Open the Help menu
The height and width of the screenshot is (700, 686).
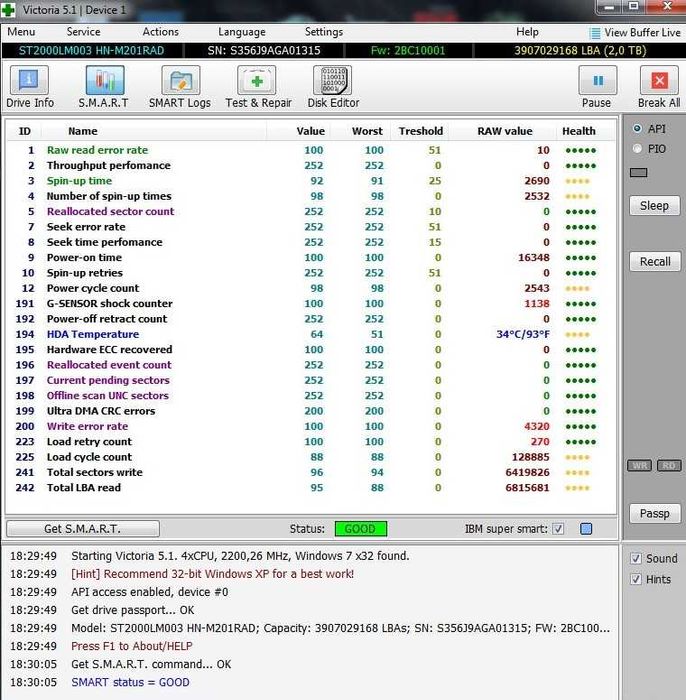coord(527,32)
